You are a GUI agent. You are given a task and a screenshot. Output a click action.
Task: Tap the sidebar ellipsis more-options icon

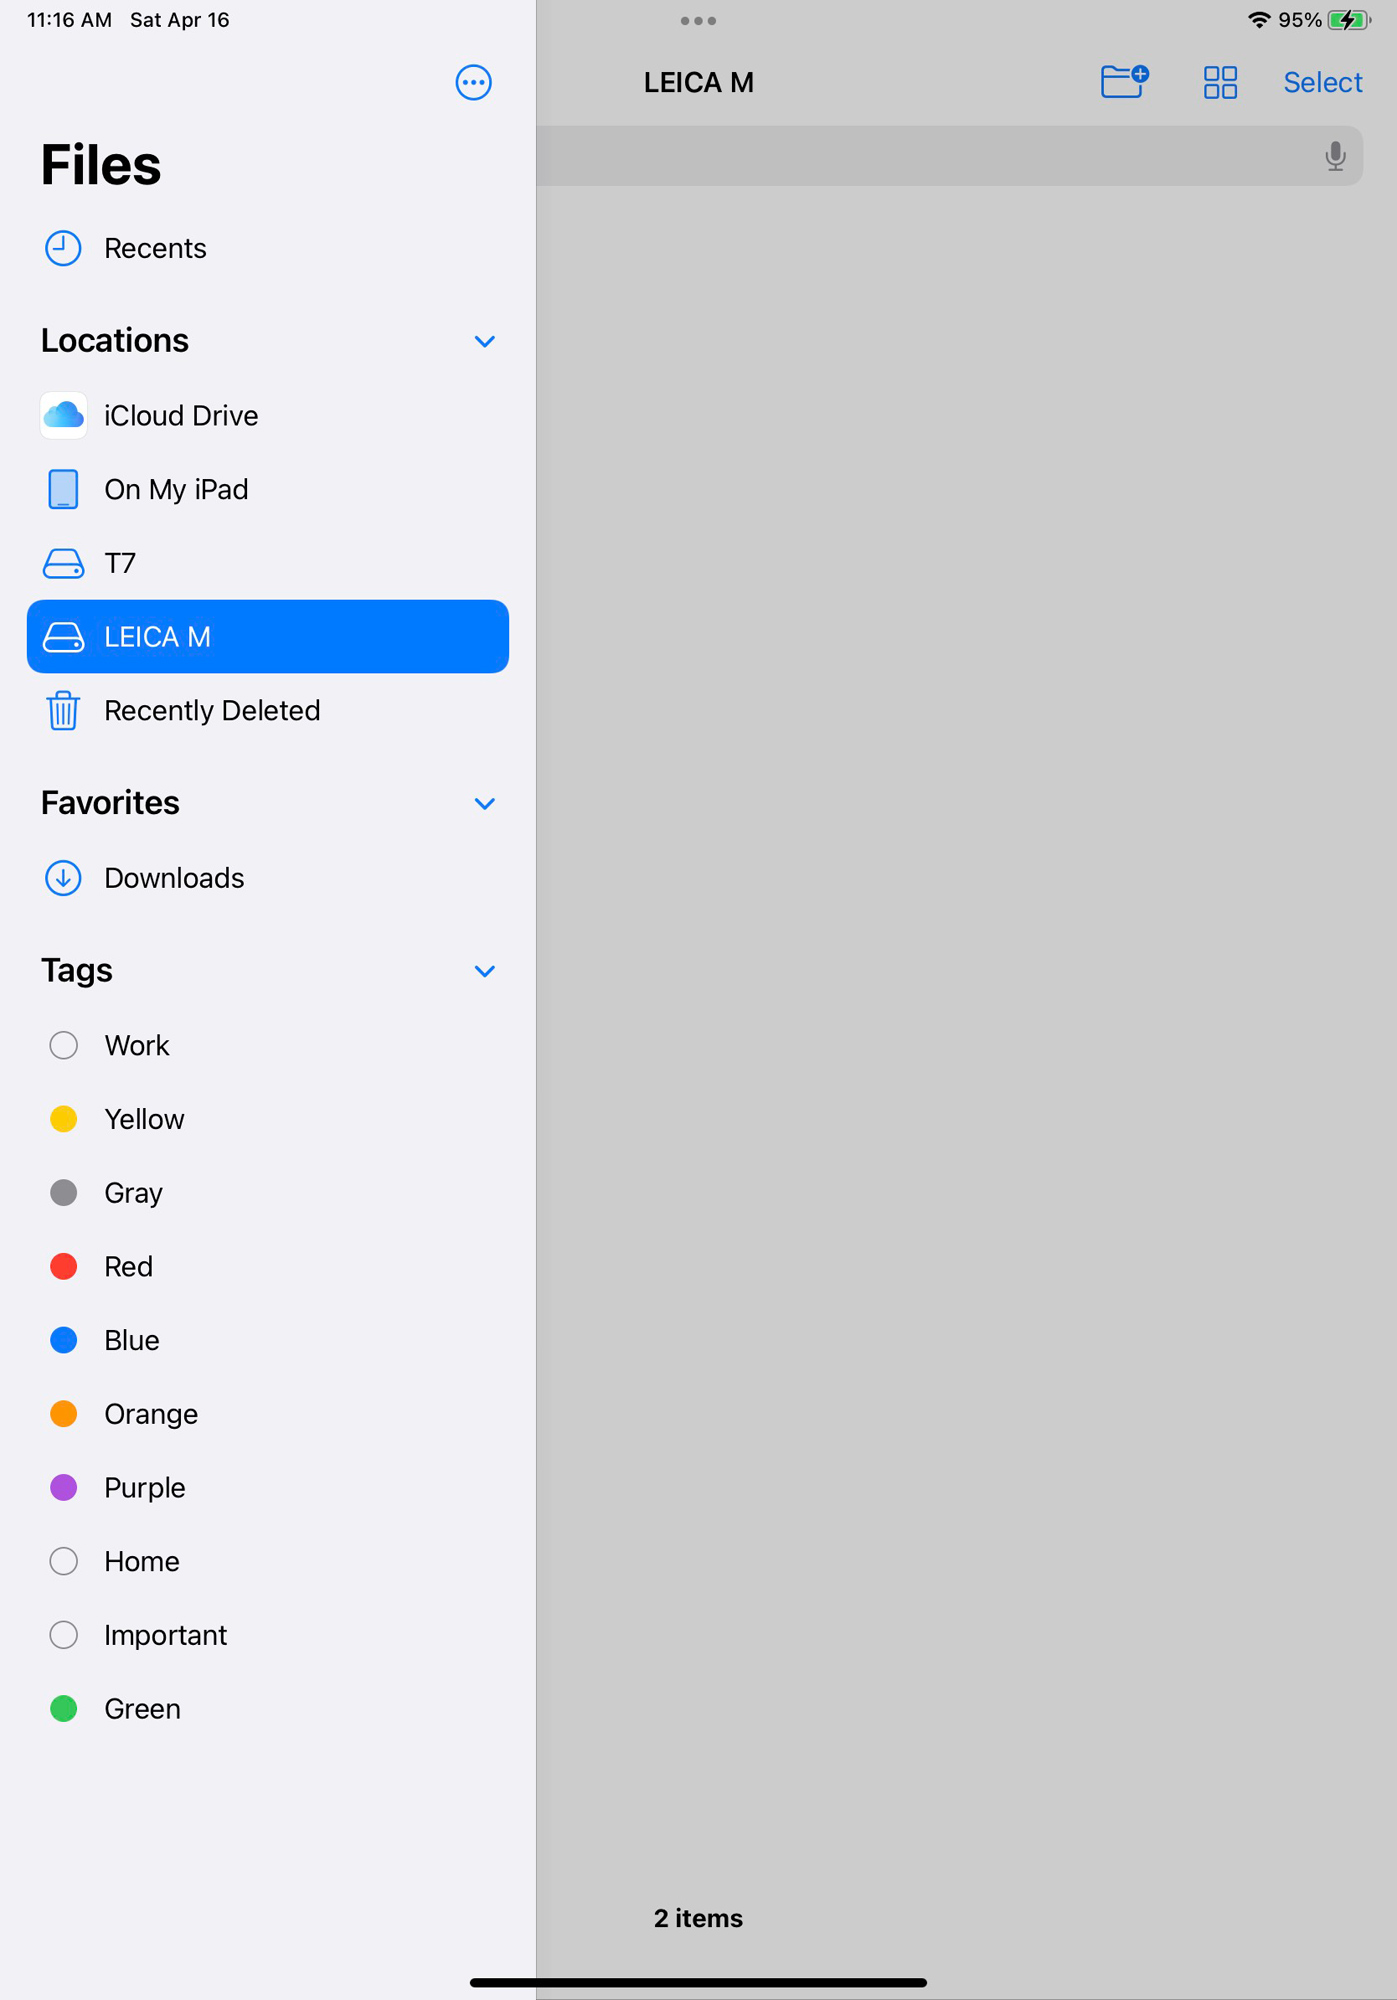point(473,82)
